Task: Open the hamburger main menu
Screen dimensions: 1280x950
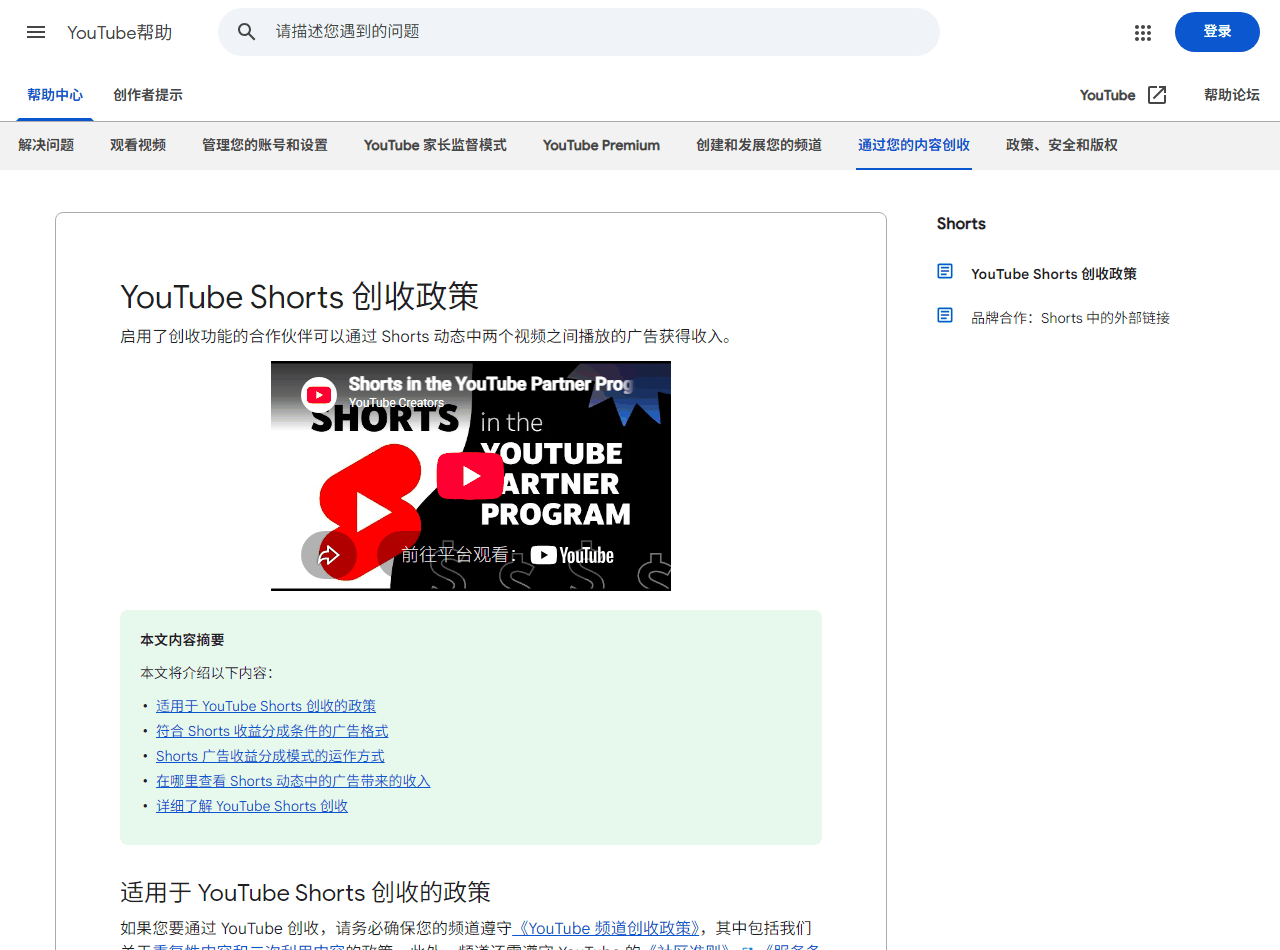Action: (36, 32)
